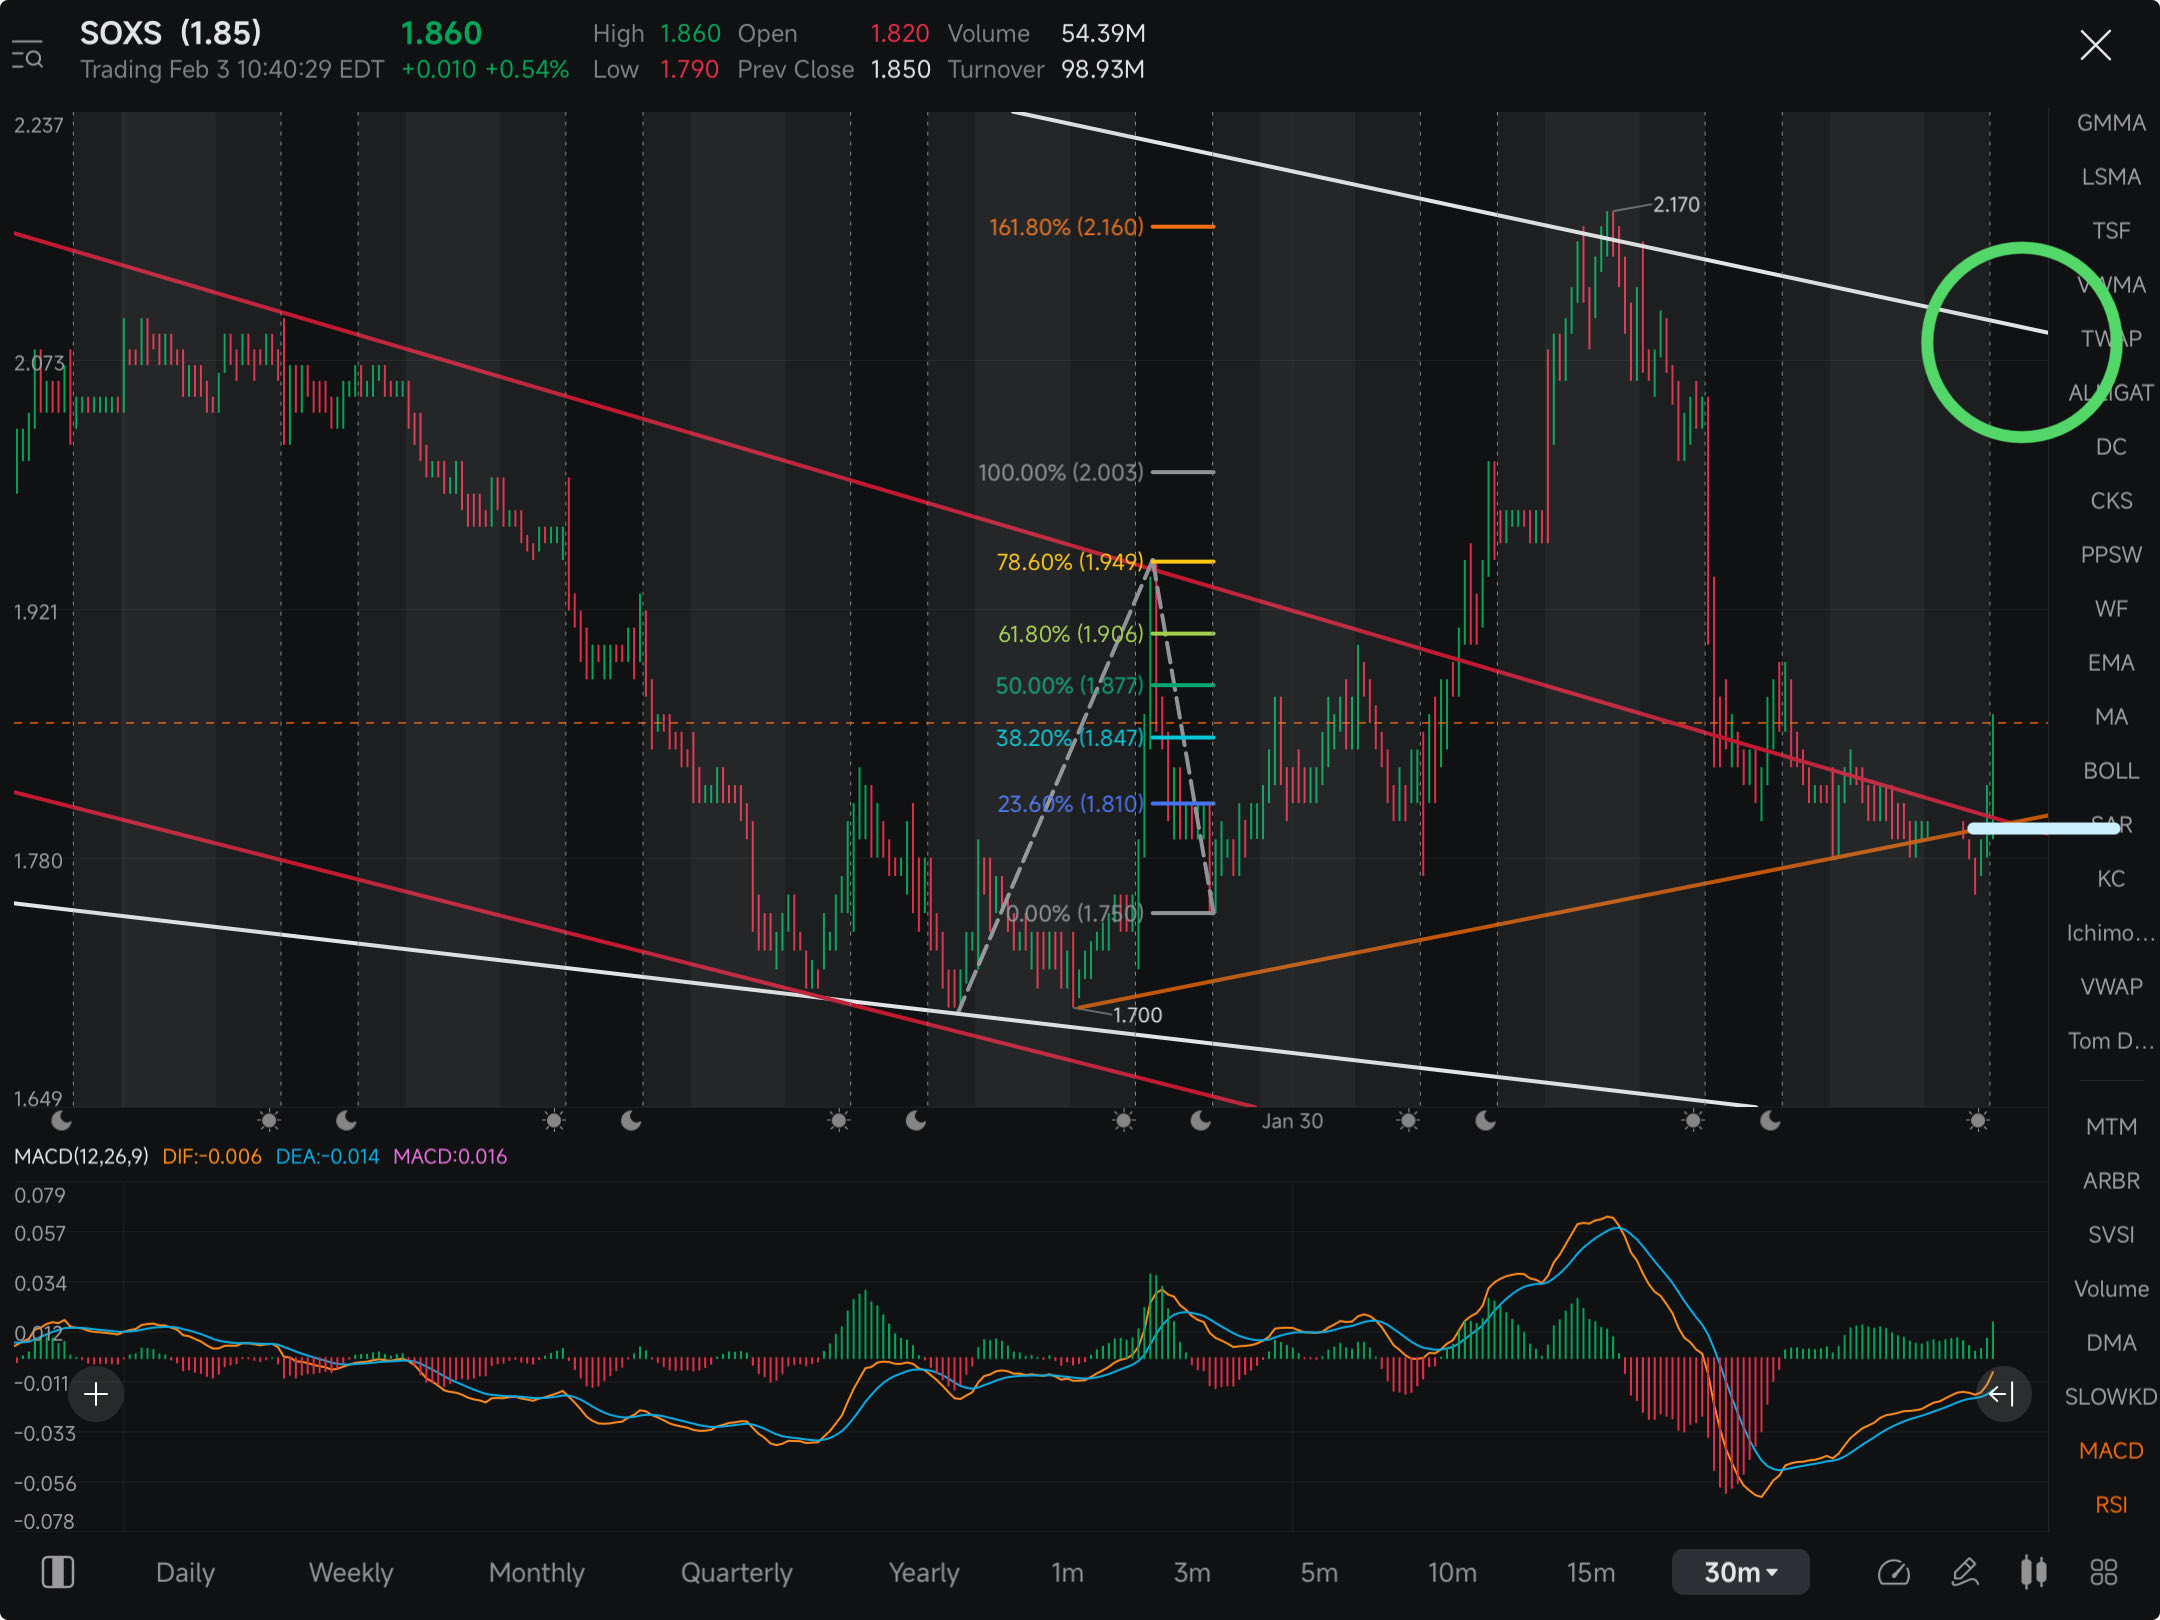This screenshot has height=1620, width=2160.
Task: Select the SLOWKD sub-indicator
Action: 2111,1397
